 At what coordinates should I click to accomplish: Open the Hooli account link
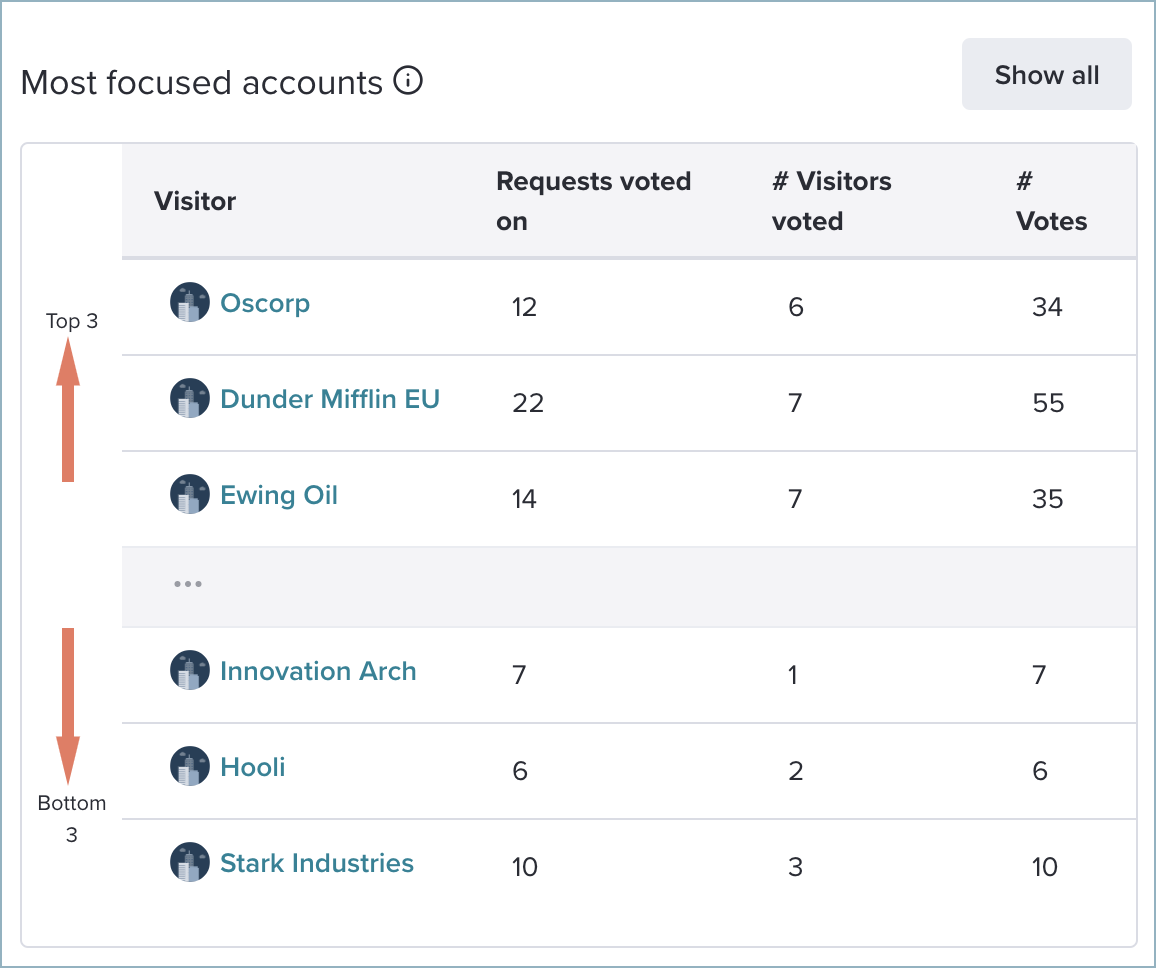252,767
